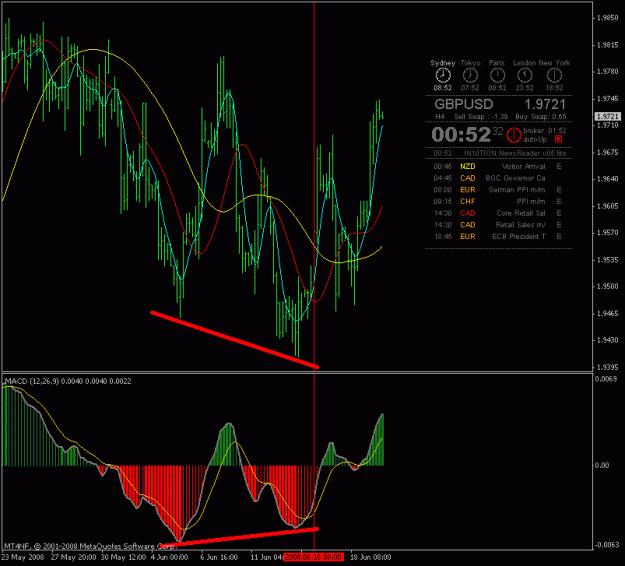Select the NZD Visitor Arrival news row
Screen dimensions: 625x566
point(498,167)
